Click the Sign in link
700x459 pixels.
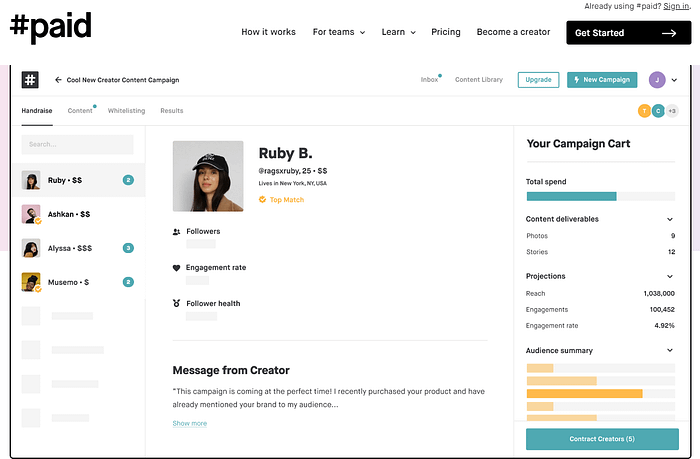(676, 6)
